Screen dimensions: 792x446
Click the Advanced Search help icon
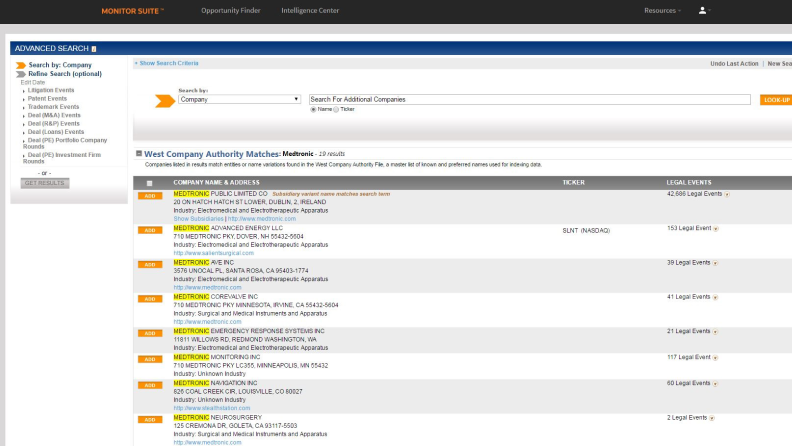(94, 49)
